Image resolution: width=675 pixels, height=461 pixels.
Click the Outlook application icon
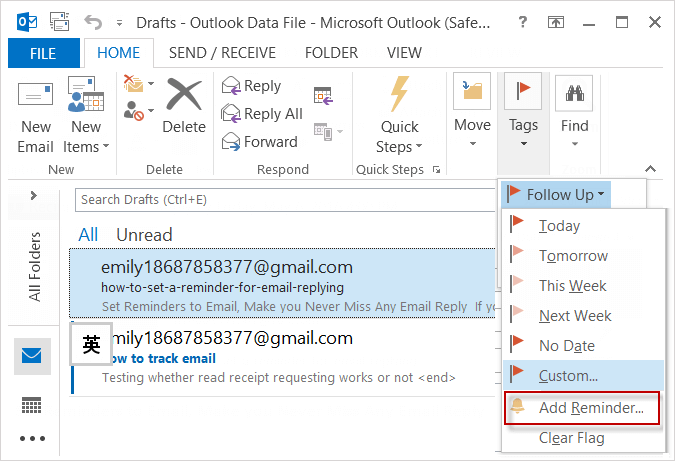[27, 22]
